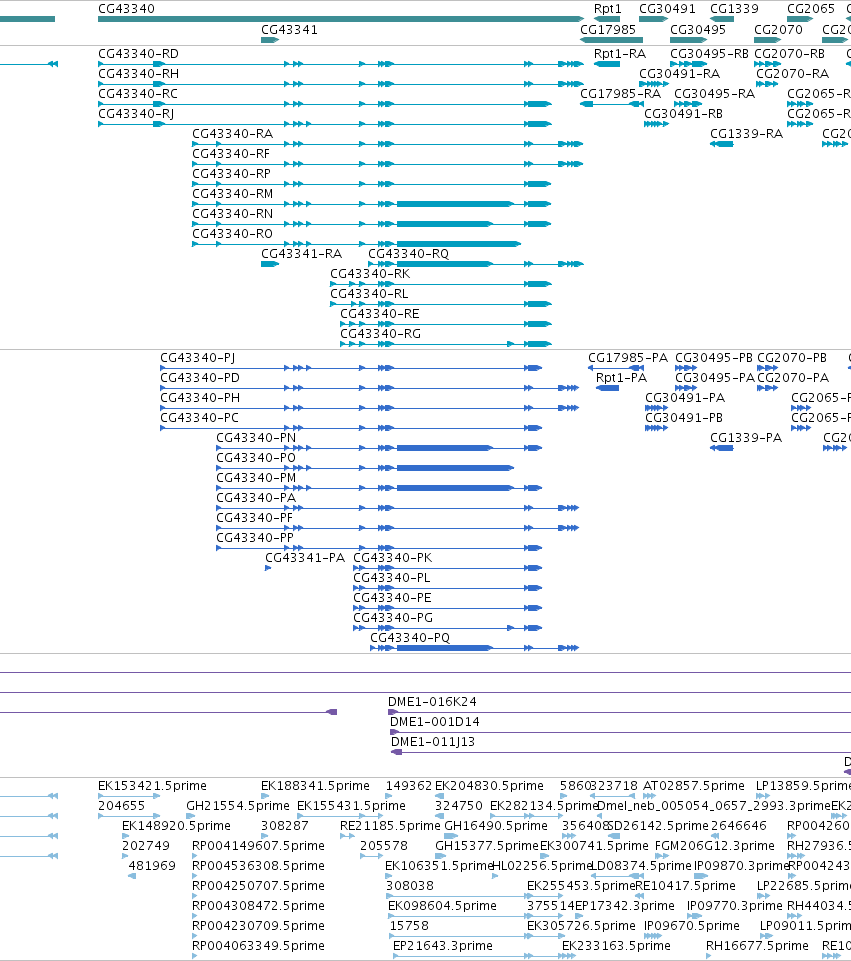851x961 pixels.
Task: Select transcript CG43341-RA
Action: coord(301,254)
